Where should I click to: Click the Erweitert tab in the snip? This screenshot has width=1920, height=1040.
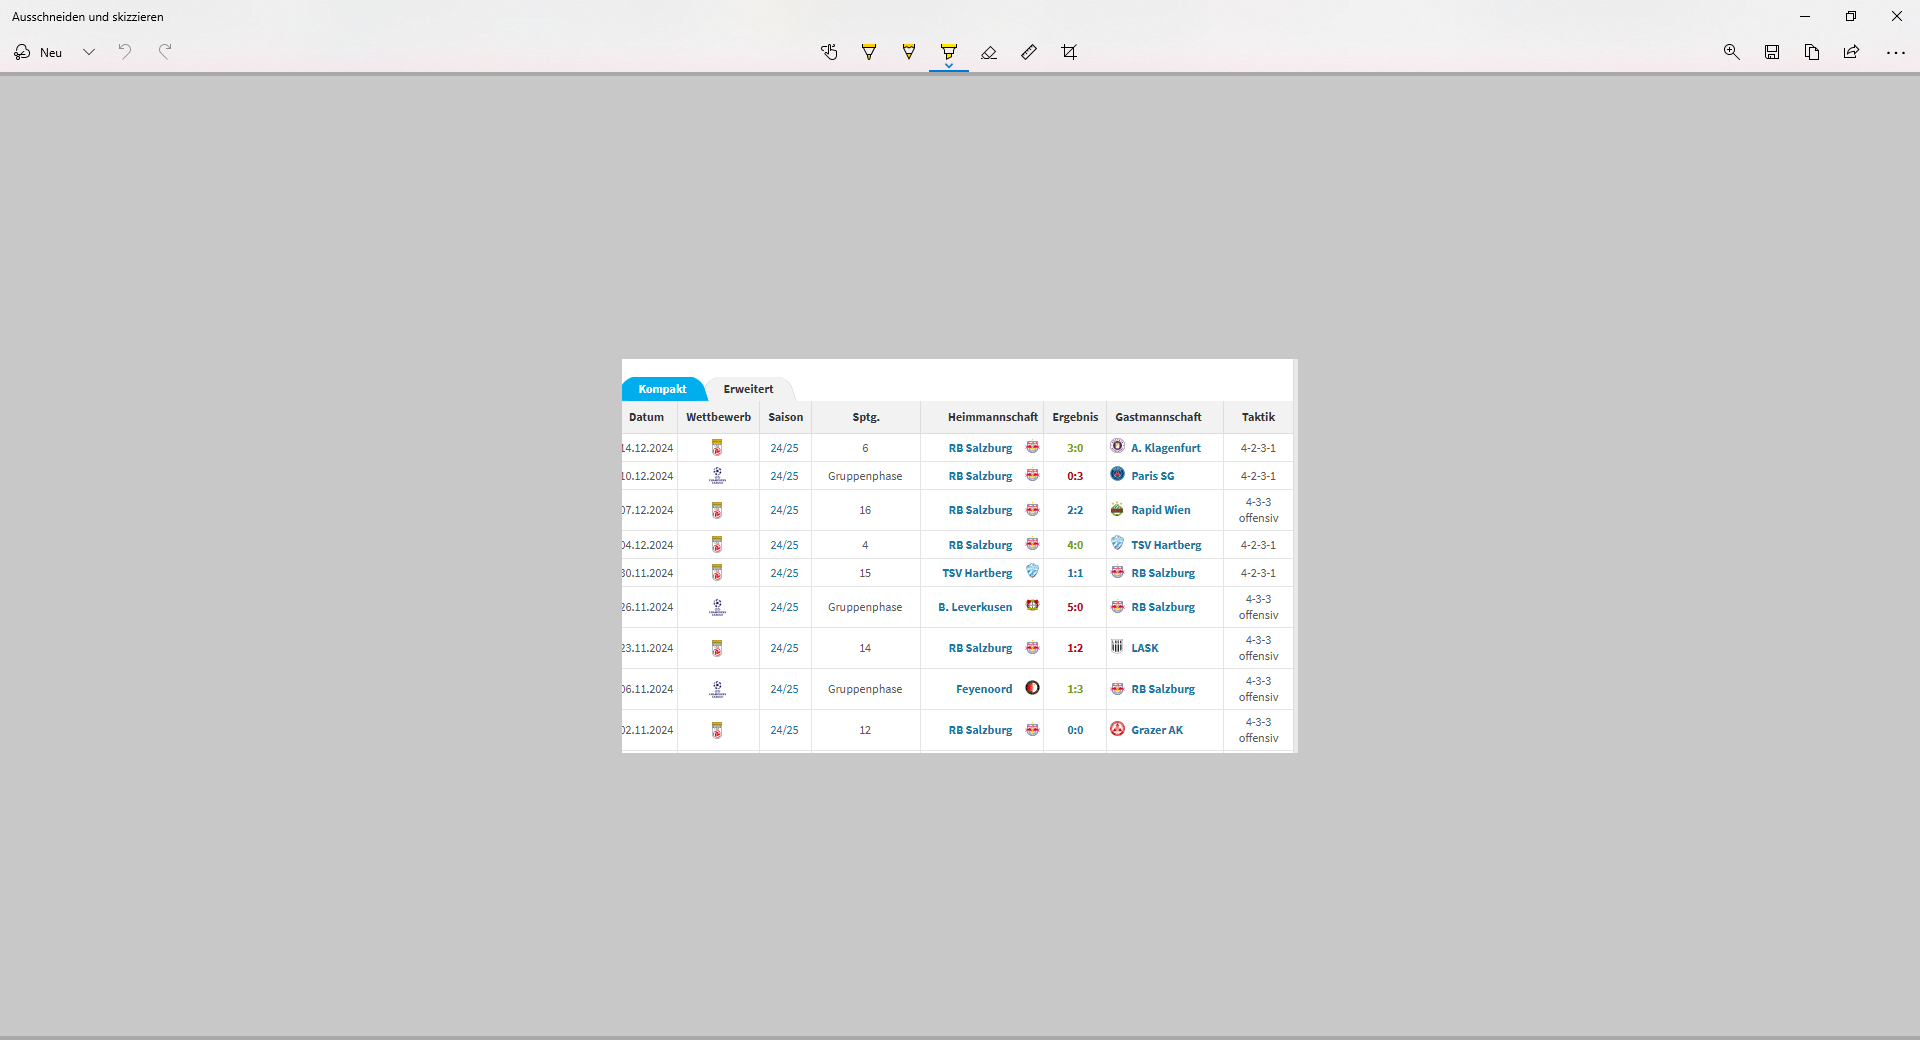(748, 389)
